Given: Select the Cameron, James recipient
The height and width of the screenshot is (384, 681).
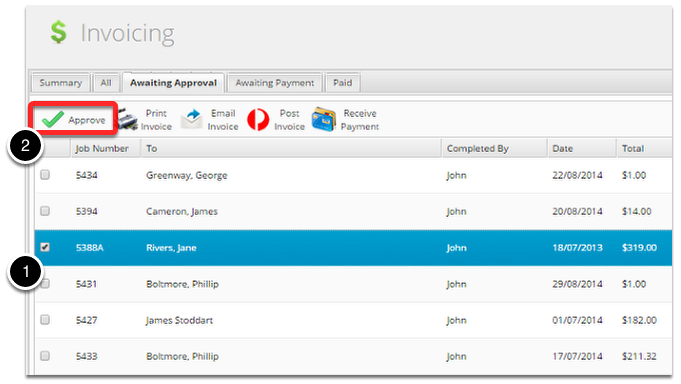Looking at the screenshot, I should click(x=182, y=212).
